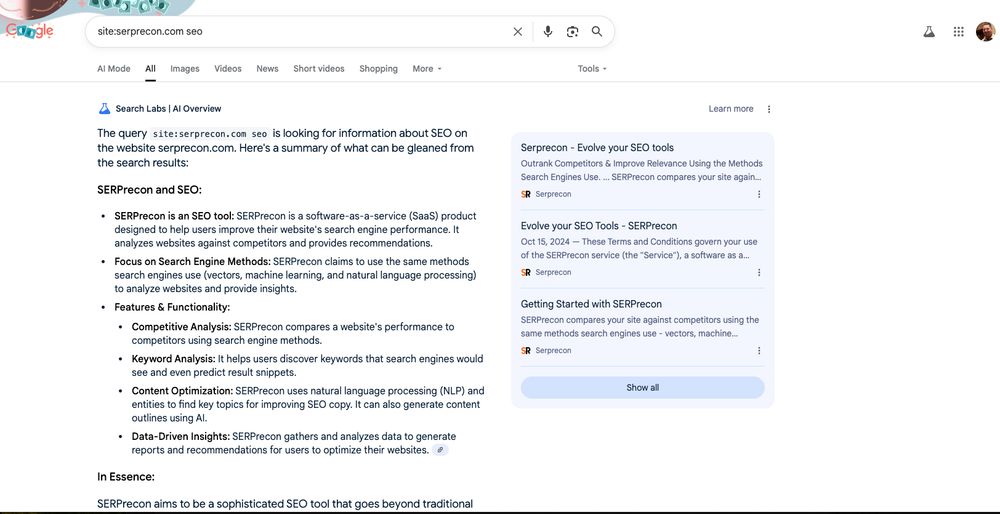Open AI Overview three-dot options menu
Image resolution: width=1000 pixels, height=514 pixels.
coord(769,109)
